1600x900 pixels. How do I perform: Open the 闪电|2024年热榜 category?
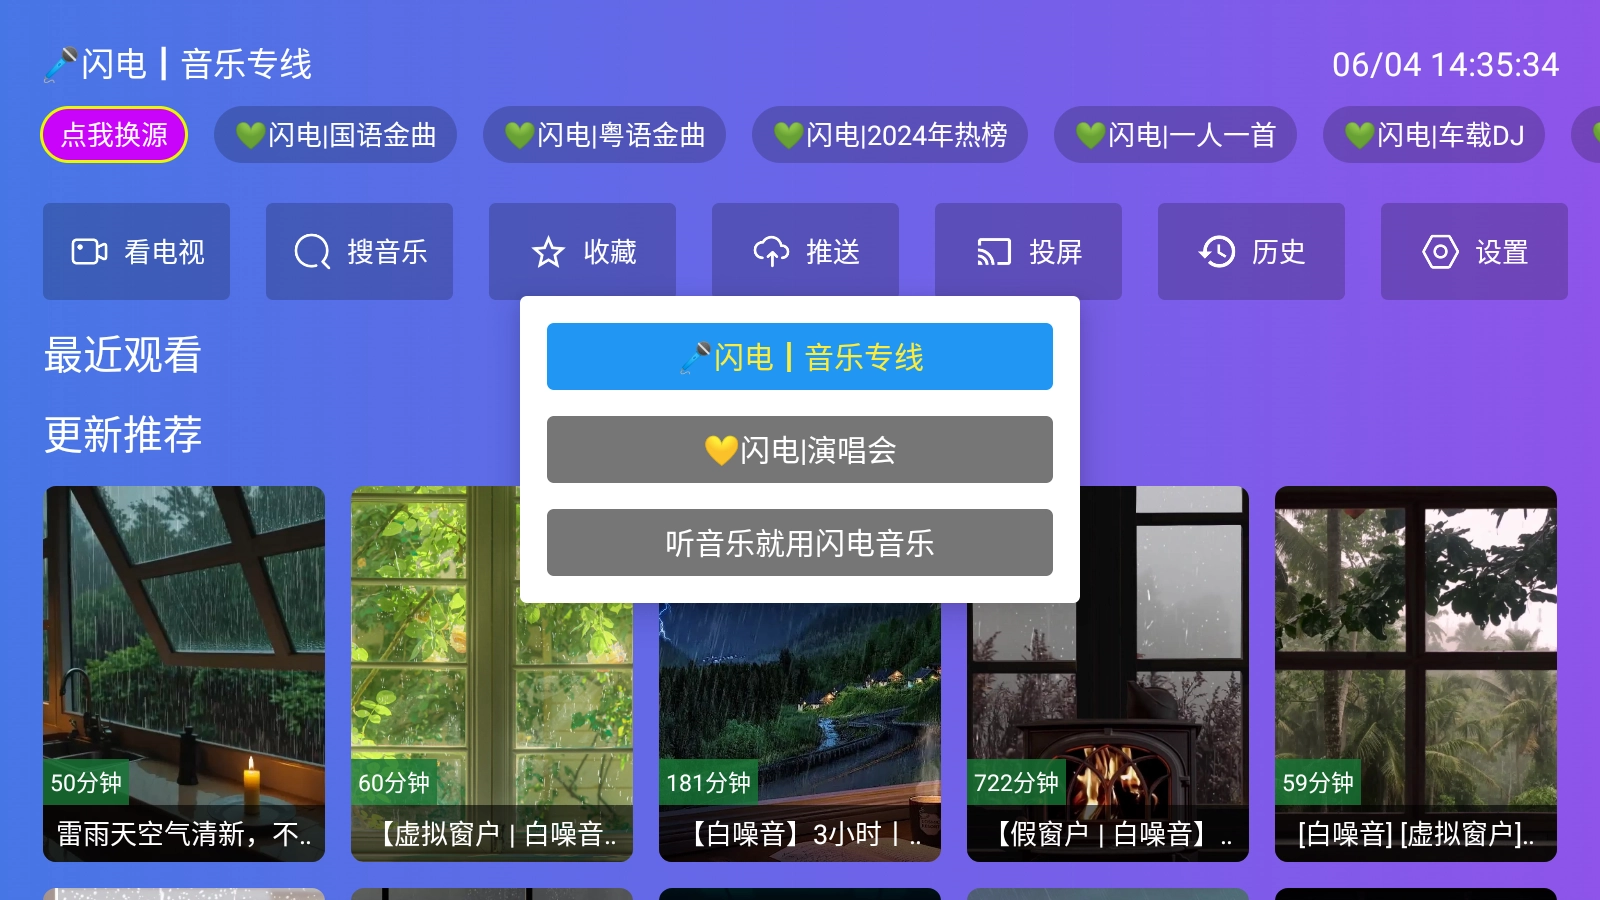pyautogui.click(x=889, y=134)
